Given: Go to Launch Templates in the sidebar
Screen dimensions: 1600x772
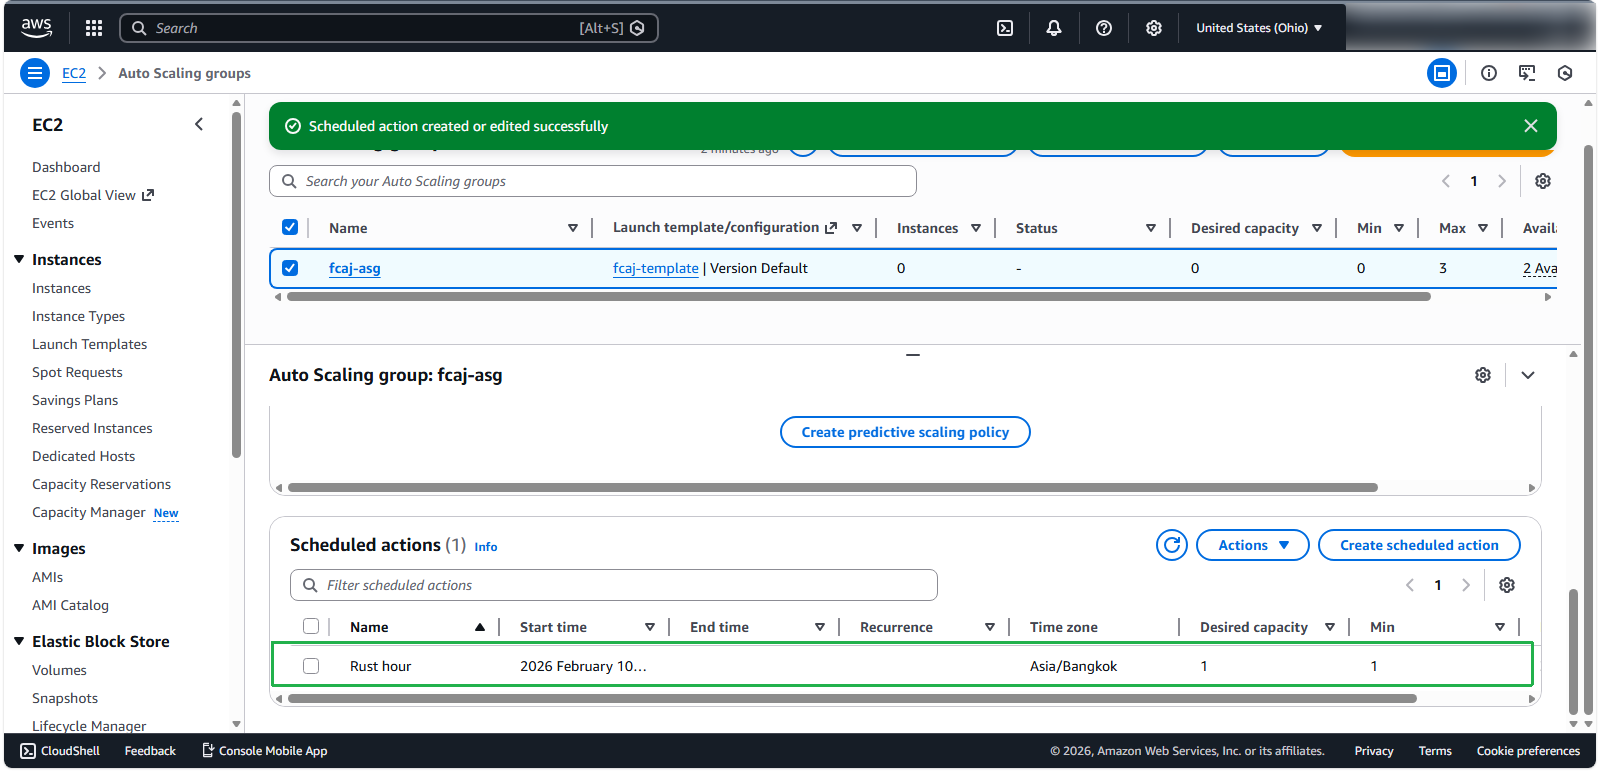Looking at the screenshot, I should [89, 344].
